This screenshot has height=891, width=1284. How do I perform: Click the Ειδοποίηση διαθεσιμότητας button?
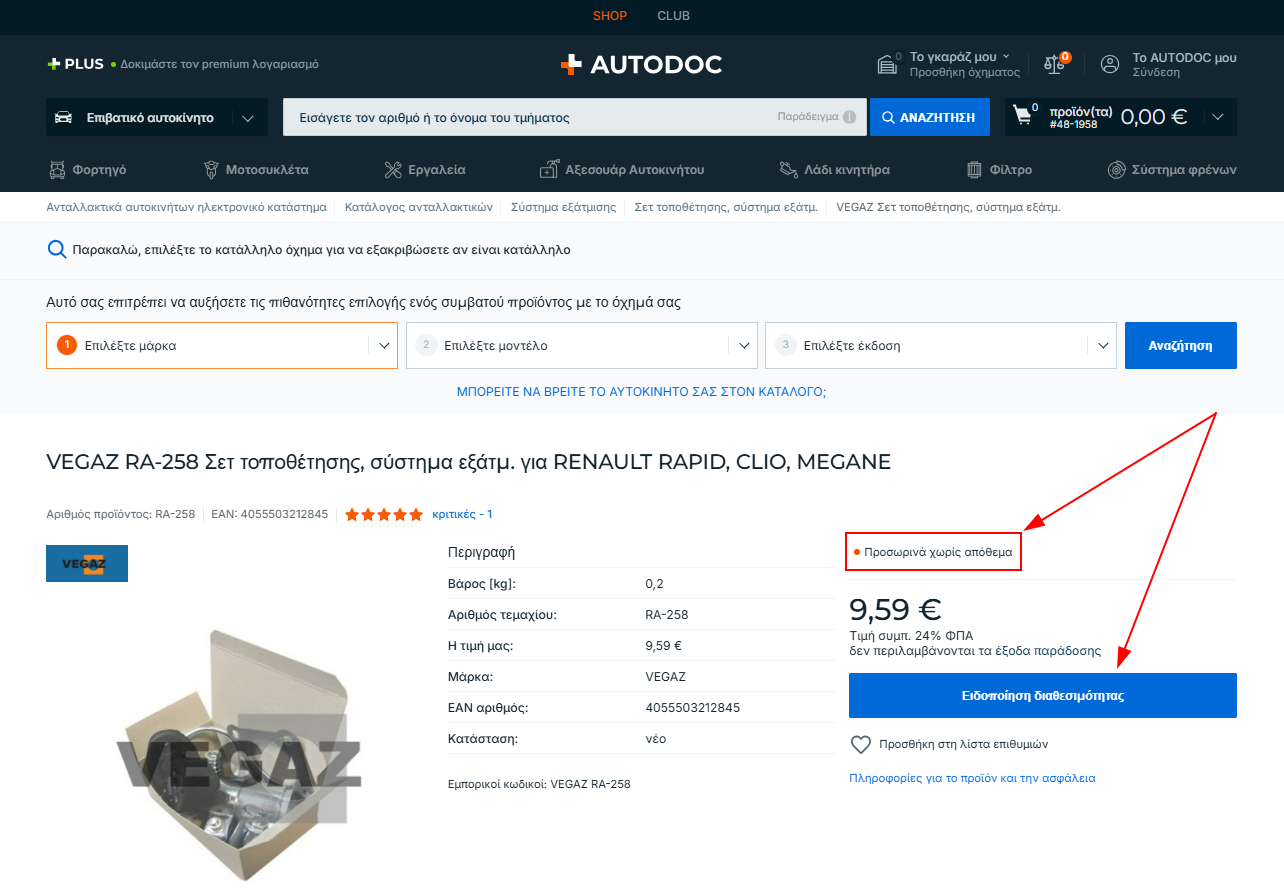tap(1043, 695)
